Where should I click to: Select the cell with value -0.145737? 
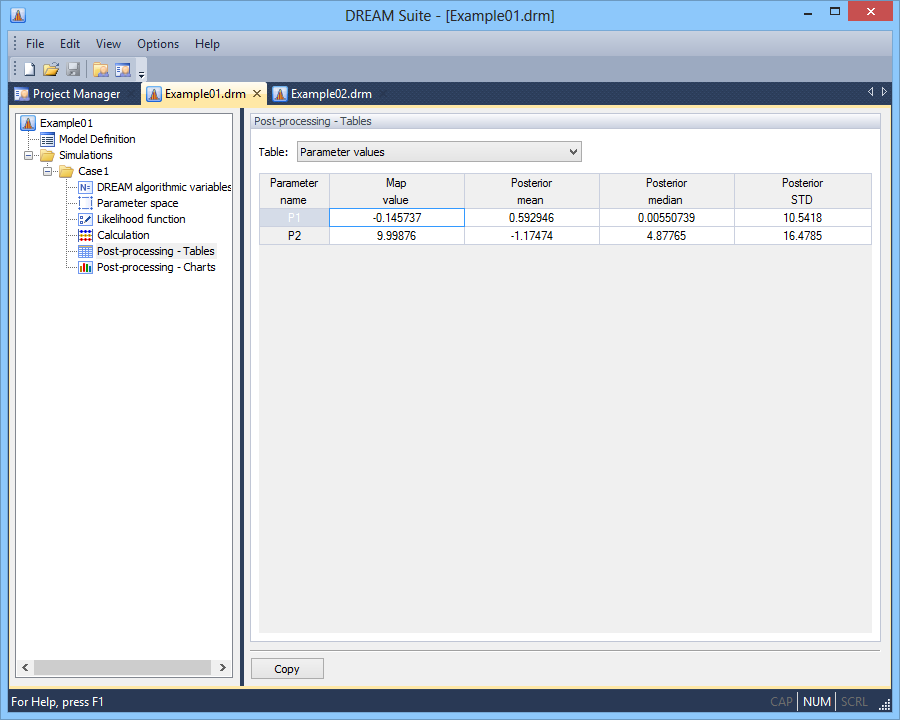pyautogui.click(x=397, y=218)
